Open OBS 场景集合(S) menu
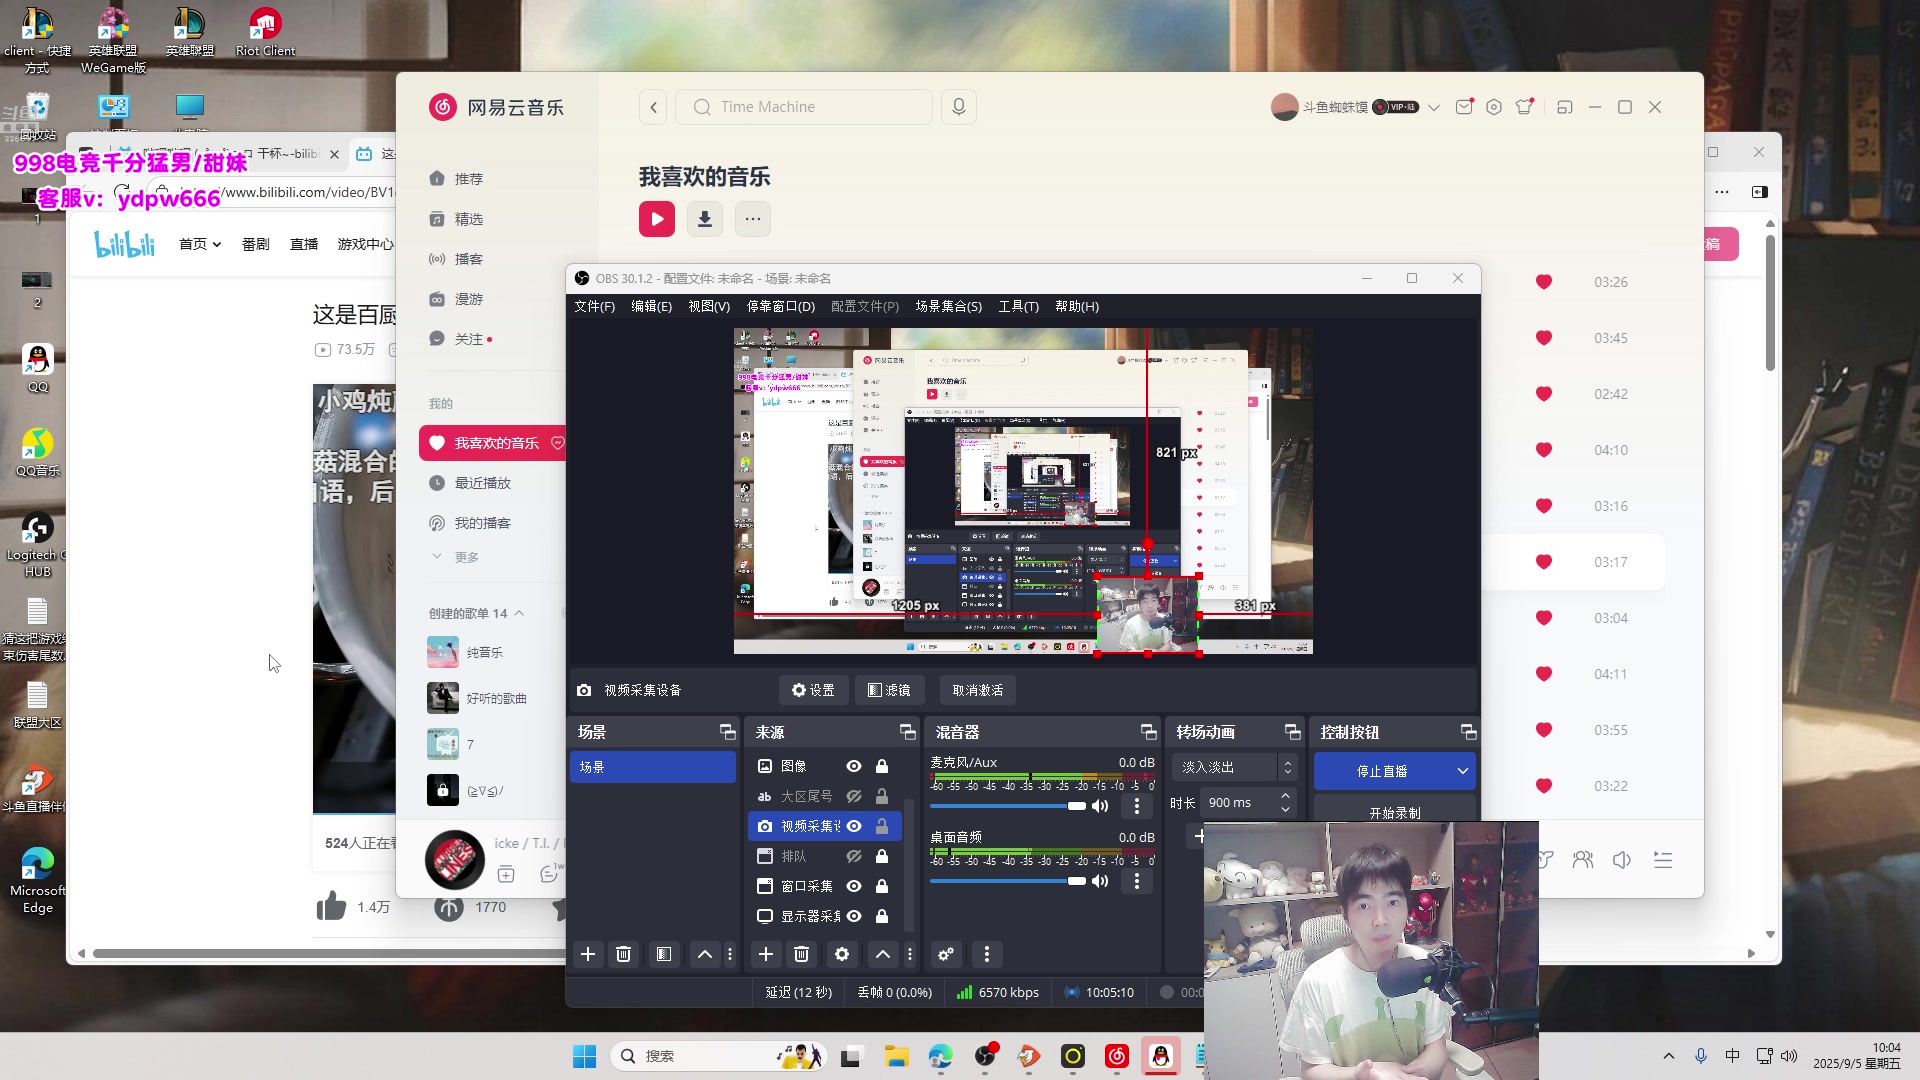 pos(948,306)
